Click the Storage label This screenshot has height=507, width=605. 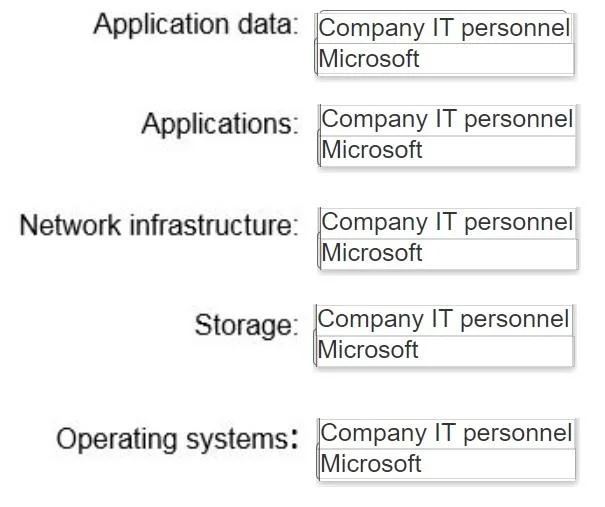click(247, 325)
